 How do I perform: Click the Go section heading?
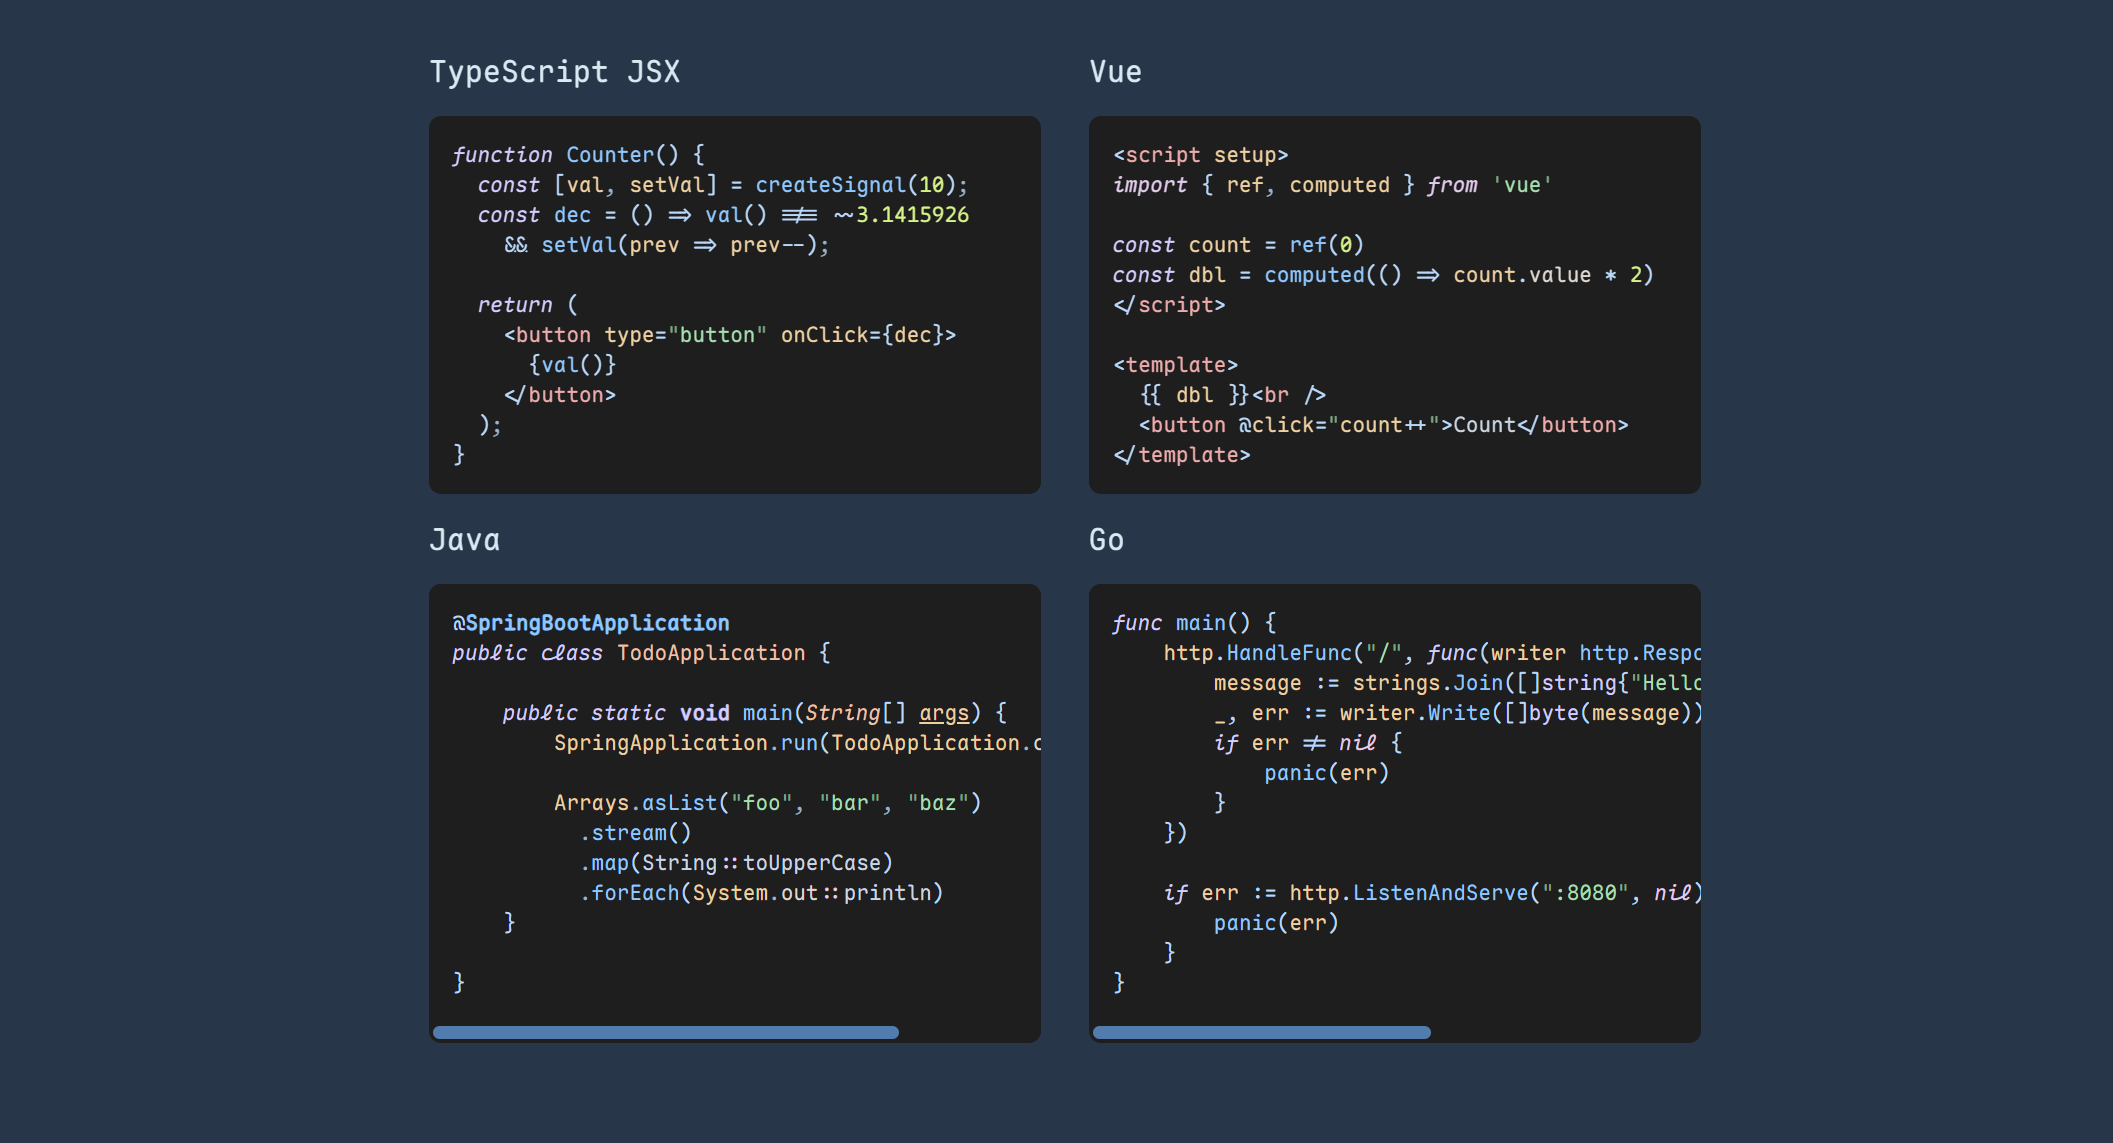pos(1106,540)
